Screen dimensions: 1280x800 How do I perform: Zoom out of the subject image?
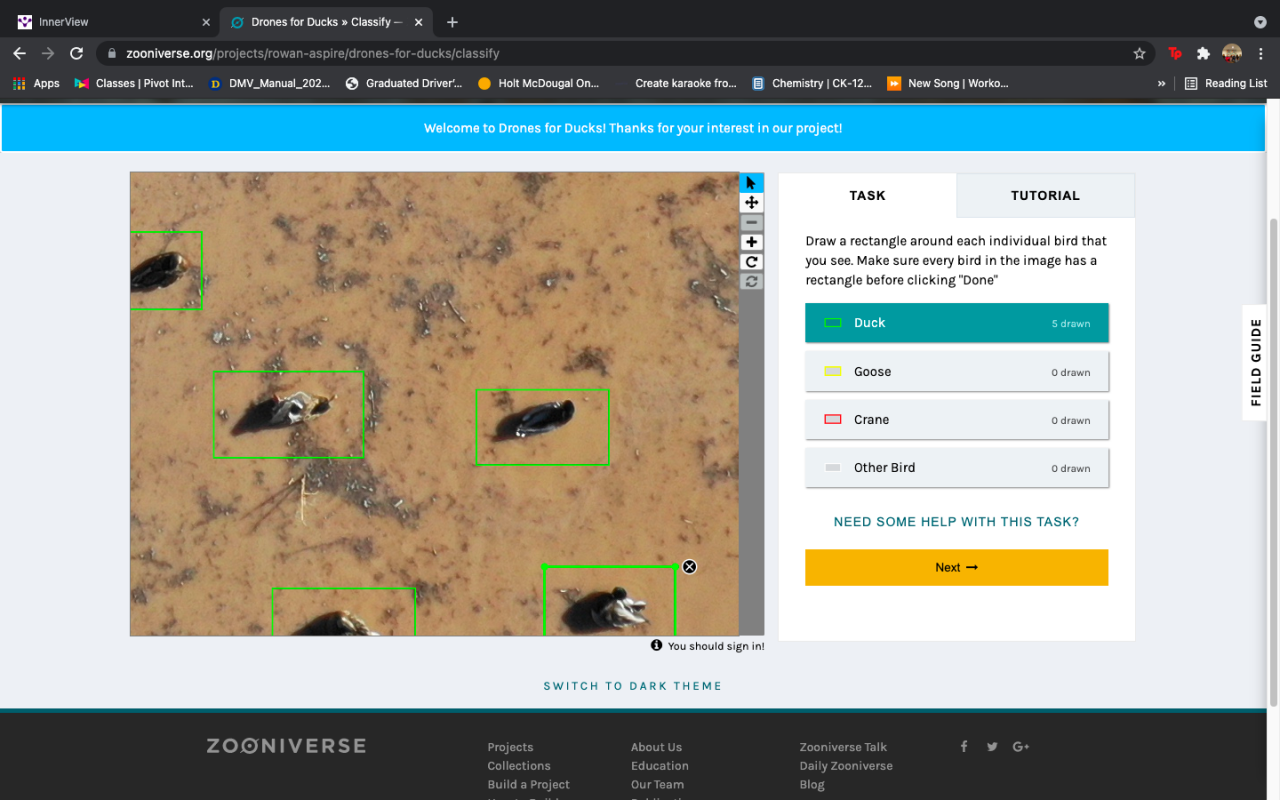click(751, 222)
